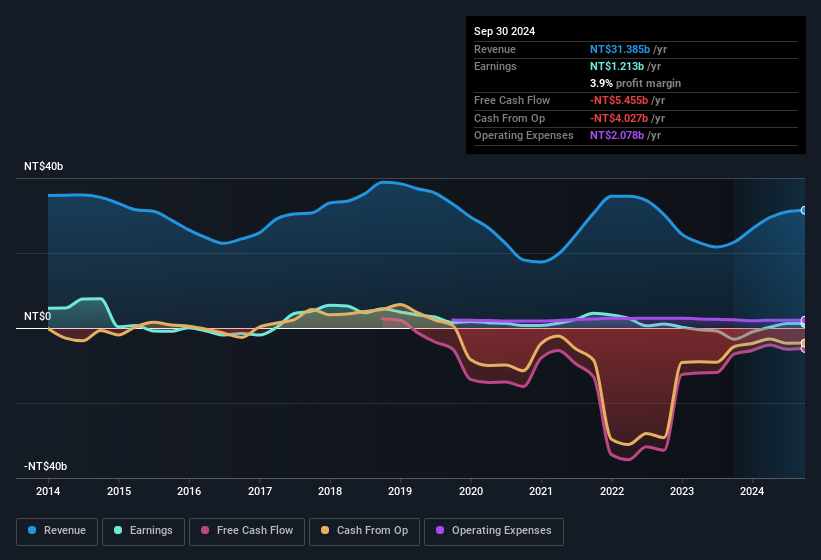Screen dimensions: 821x560
Task: Click the NT$0 y-axis label
Action: pos(38,317)
